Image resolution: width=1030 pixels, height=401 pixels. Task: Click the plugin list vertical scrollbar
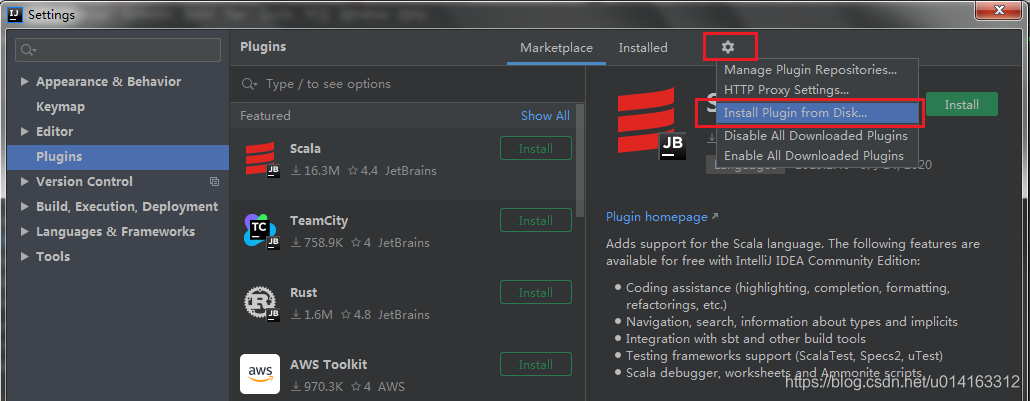579,159
